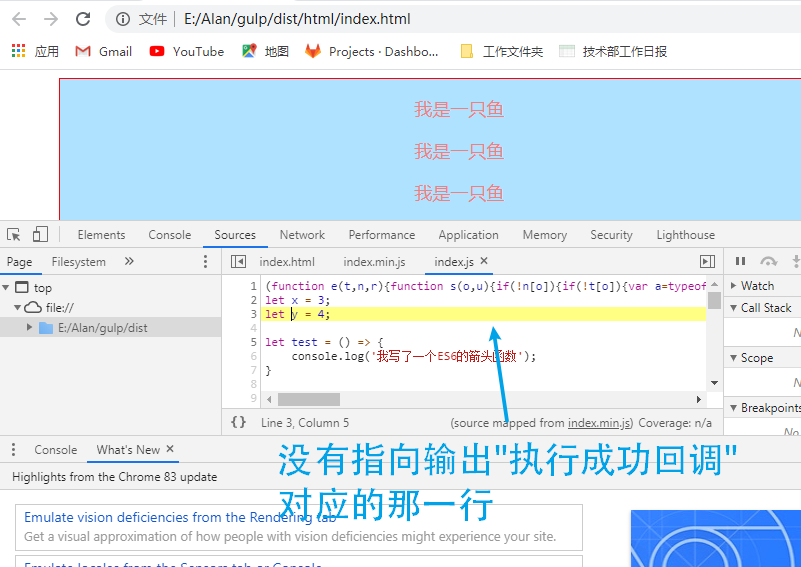Step over next function call

point(768,262)
